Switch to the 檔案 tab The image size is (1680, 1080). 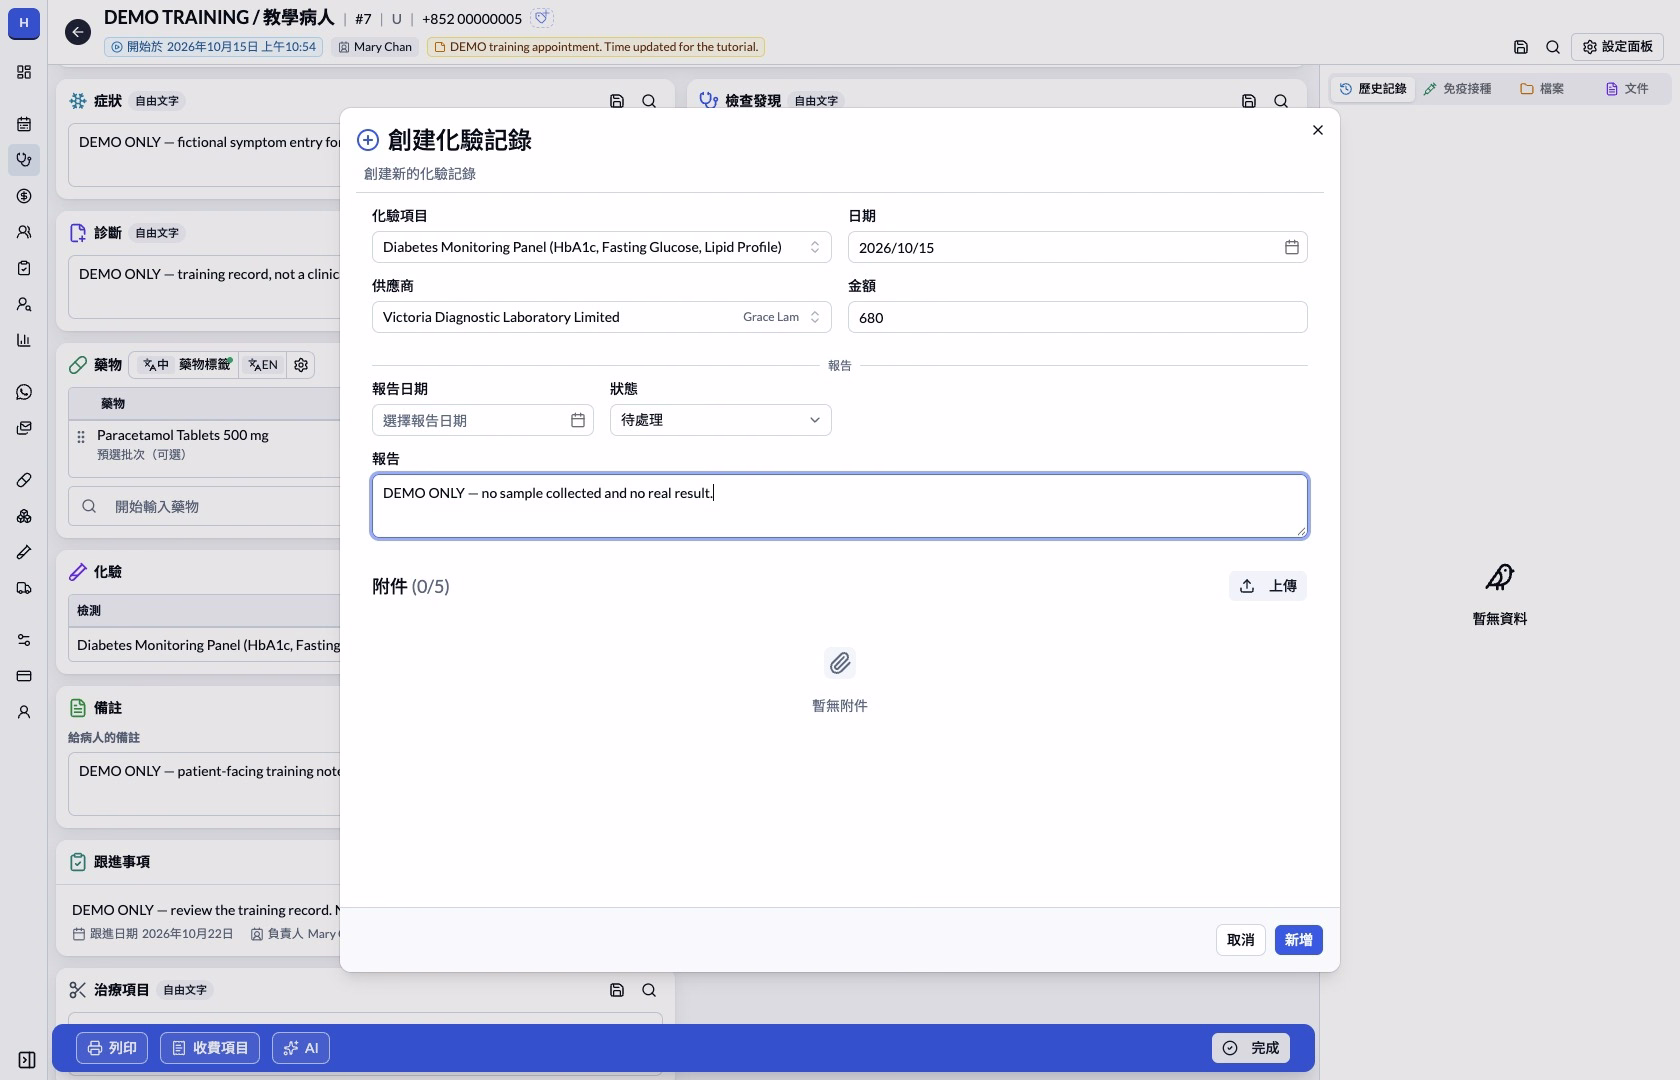pyautogui.click(x=1542, y=89)
